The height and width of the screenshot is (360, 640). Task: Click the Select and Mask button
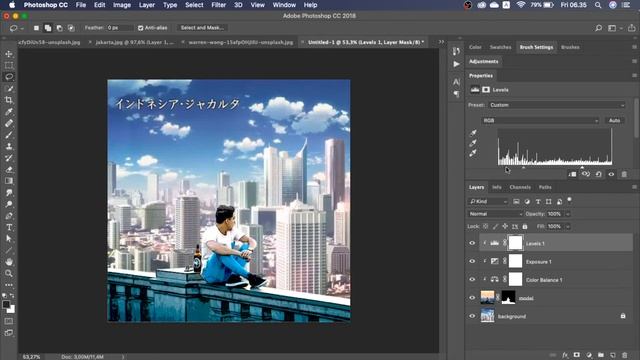point(202,28)
